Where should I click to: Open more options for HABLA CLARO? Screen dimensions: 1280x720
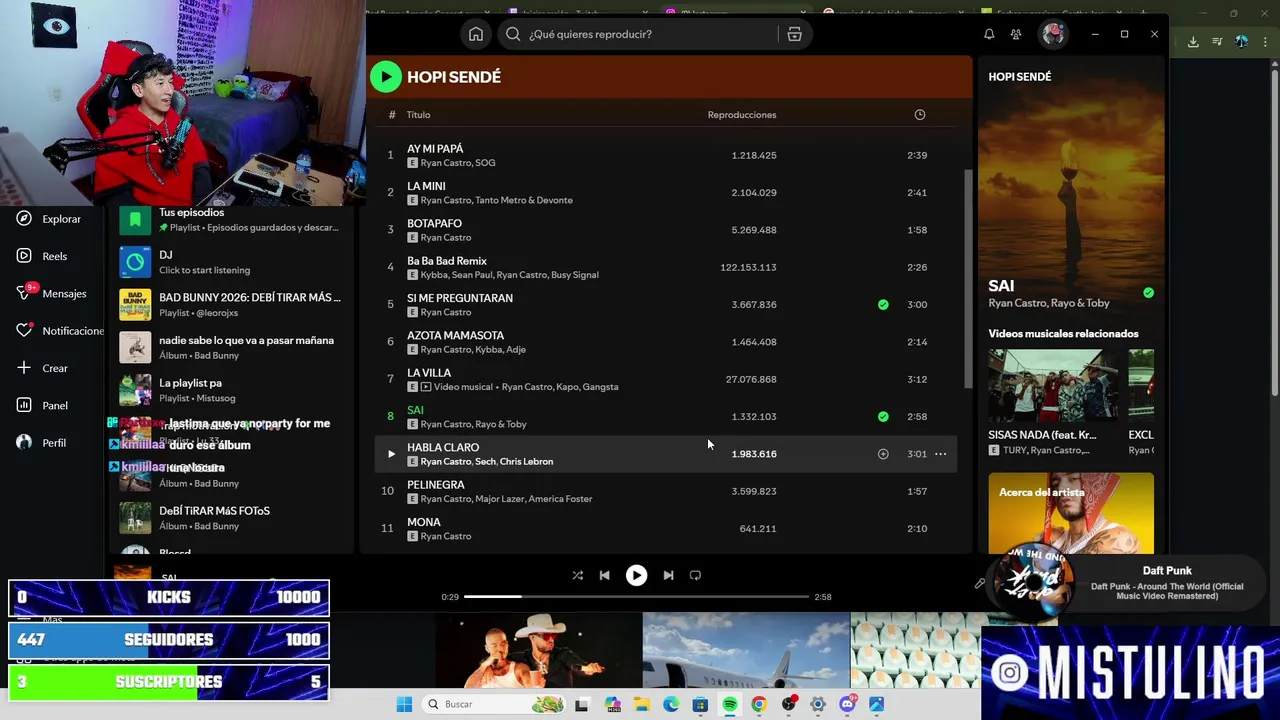click(x=940, y=454)
